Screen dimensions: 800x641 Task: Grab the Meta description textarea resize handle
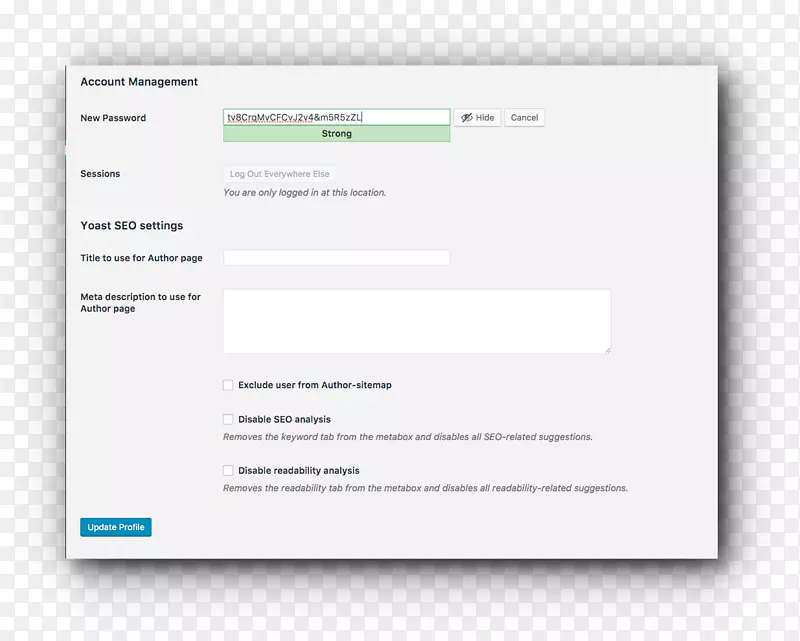pyautogui.click(x=606, y=349)
